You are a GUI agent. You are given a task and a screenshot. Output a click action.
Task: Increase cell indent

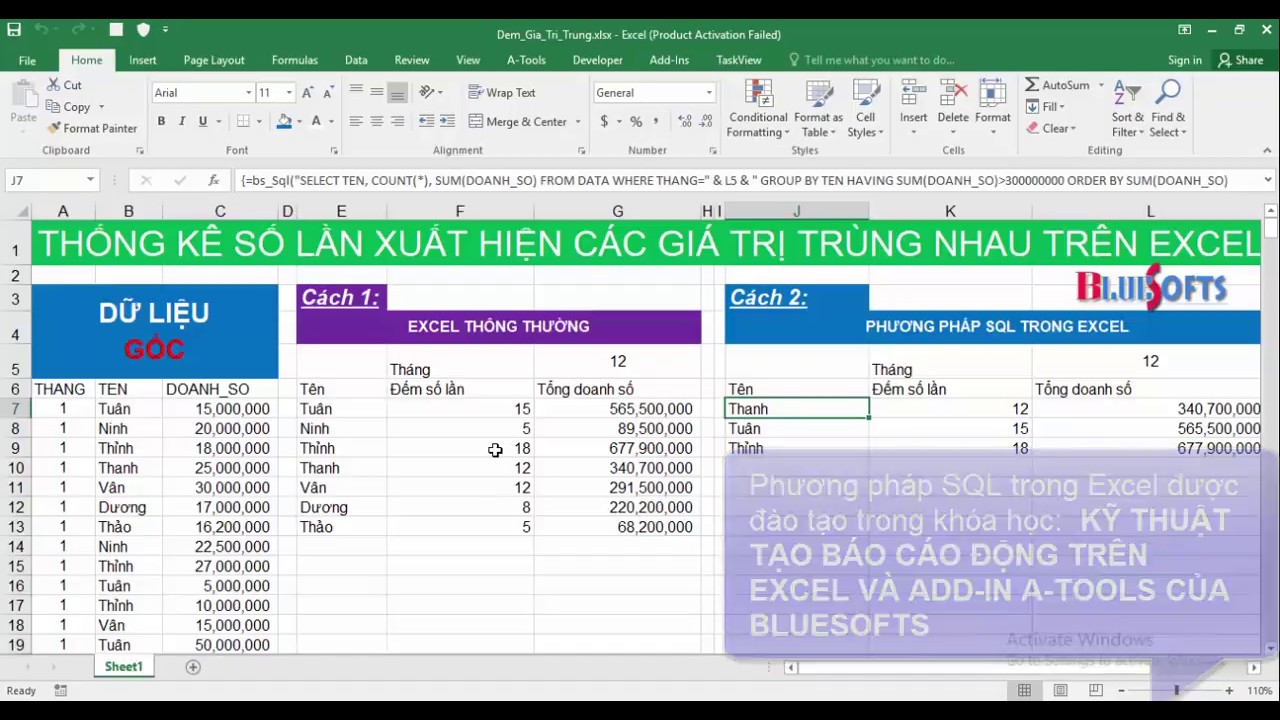coord(447,122)
